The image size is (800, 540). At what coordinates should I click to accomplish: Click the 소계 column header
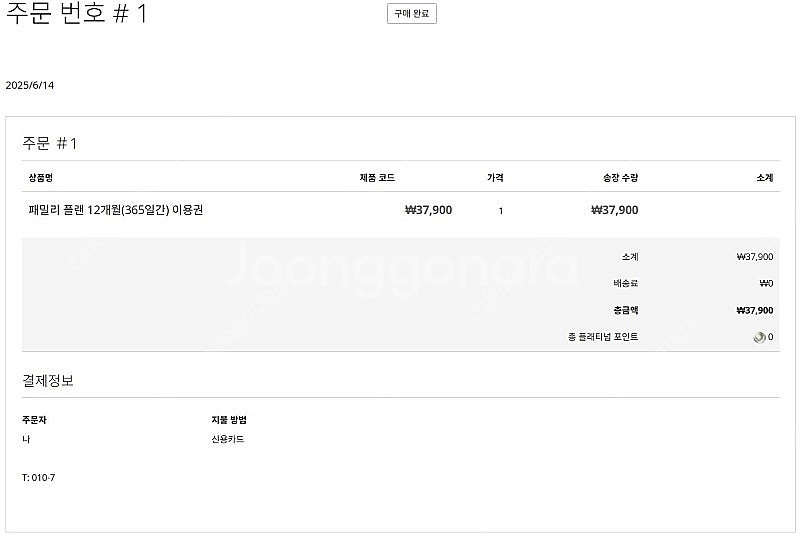tap(765, 178)
